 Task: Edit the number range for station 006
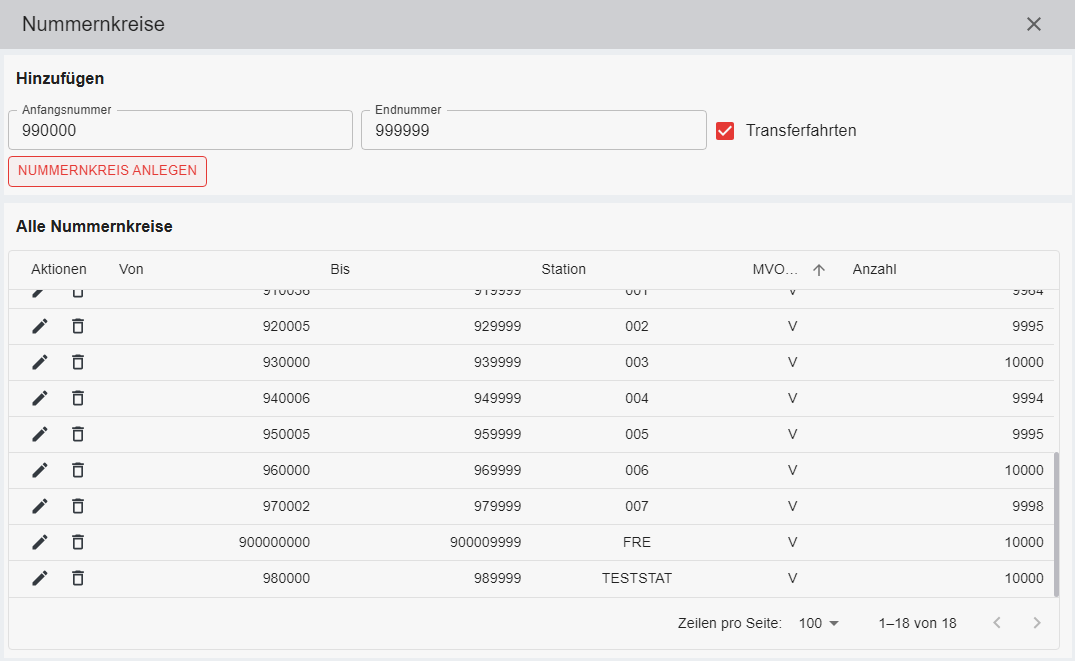(40, 470)
